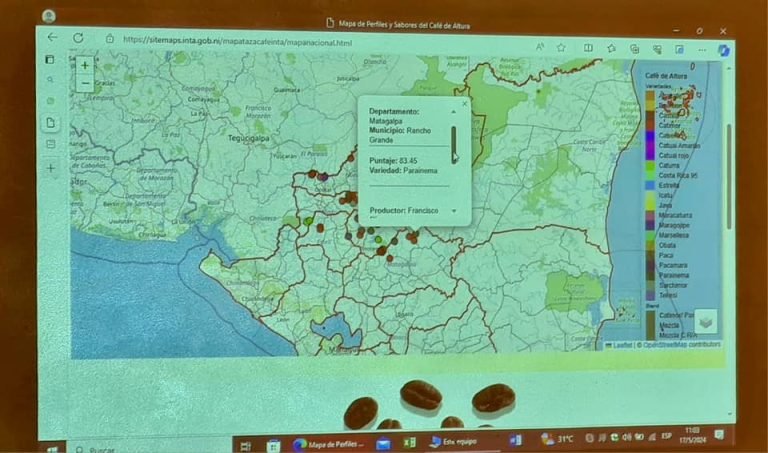Open the Copilot icon in Edge
Image resolution: width=768 pixels, height=453 pixels.
723,50
